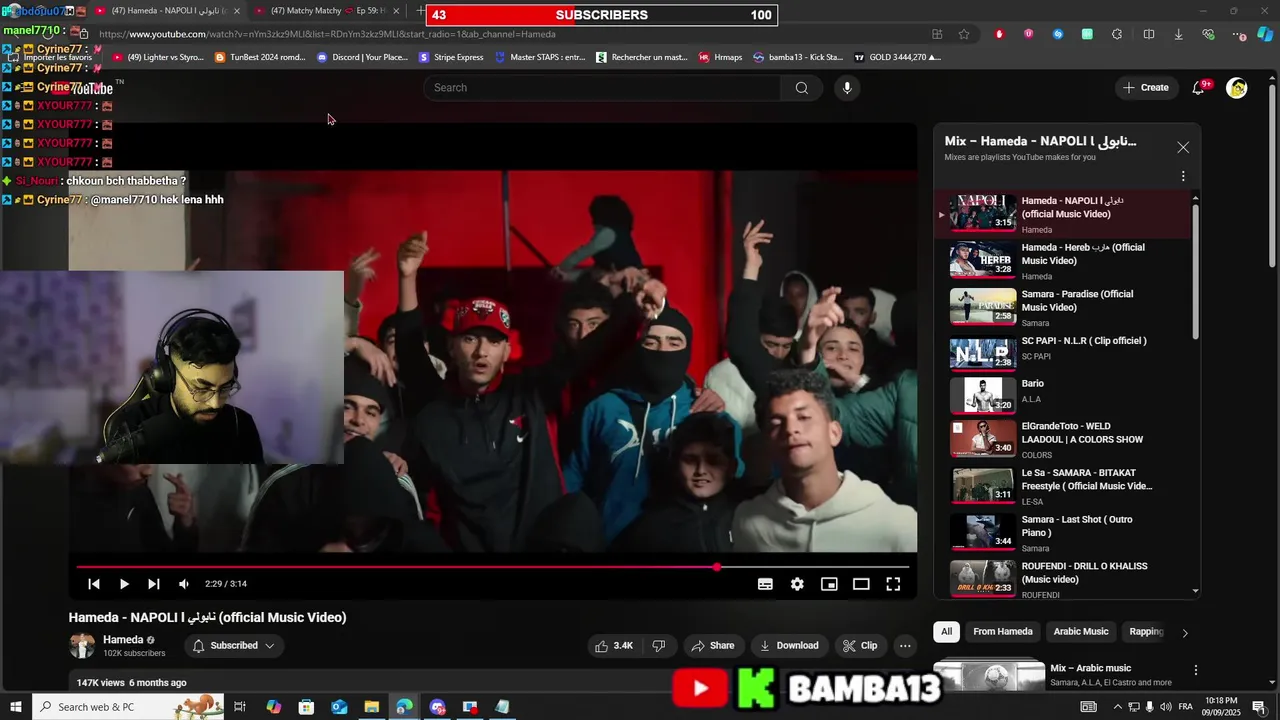Select the From Hameda filter chip
This screenshot has width=1280, height=720.
tap(1003, 632)
